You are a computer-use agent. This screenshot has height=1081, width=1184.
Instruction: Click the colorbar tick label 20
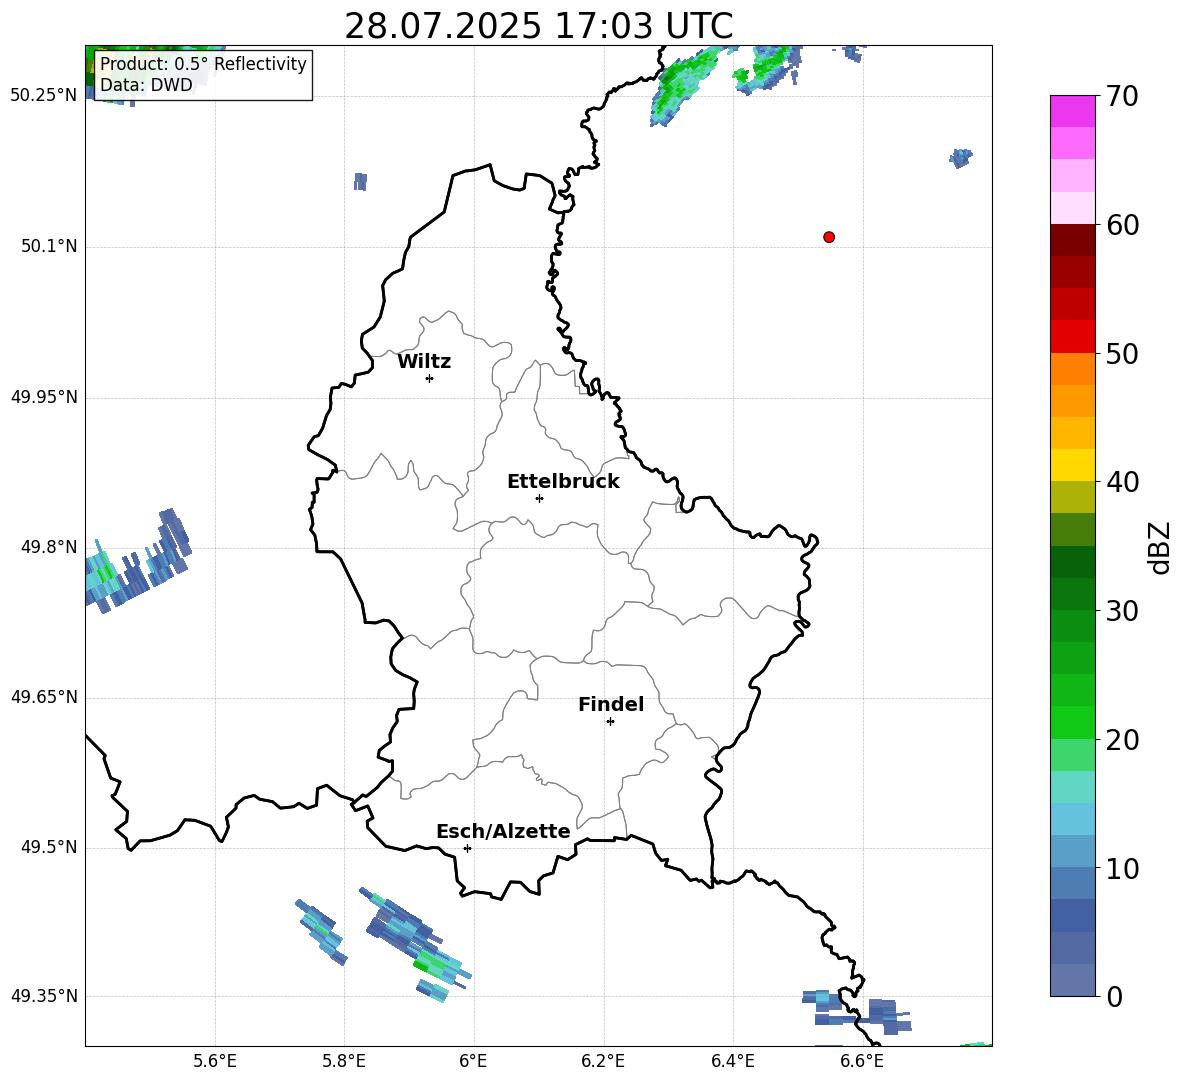tap(1122, 740)
